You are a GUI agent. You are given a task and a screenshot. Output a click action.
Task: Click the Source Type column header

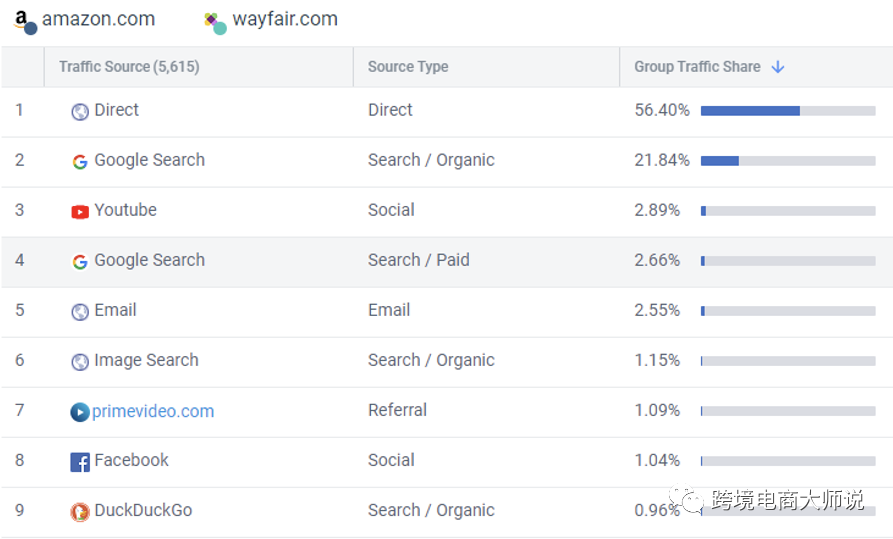(408, 67)
